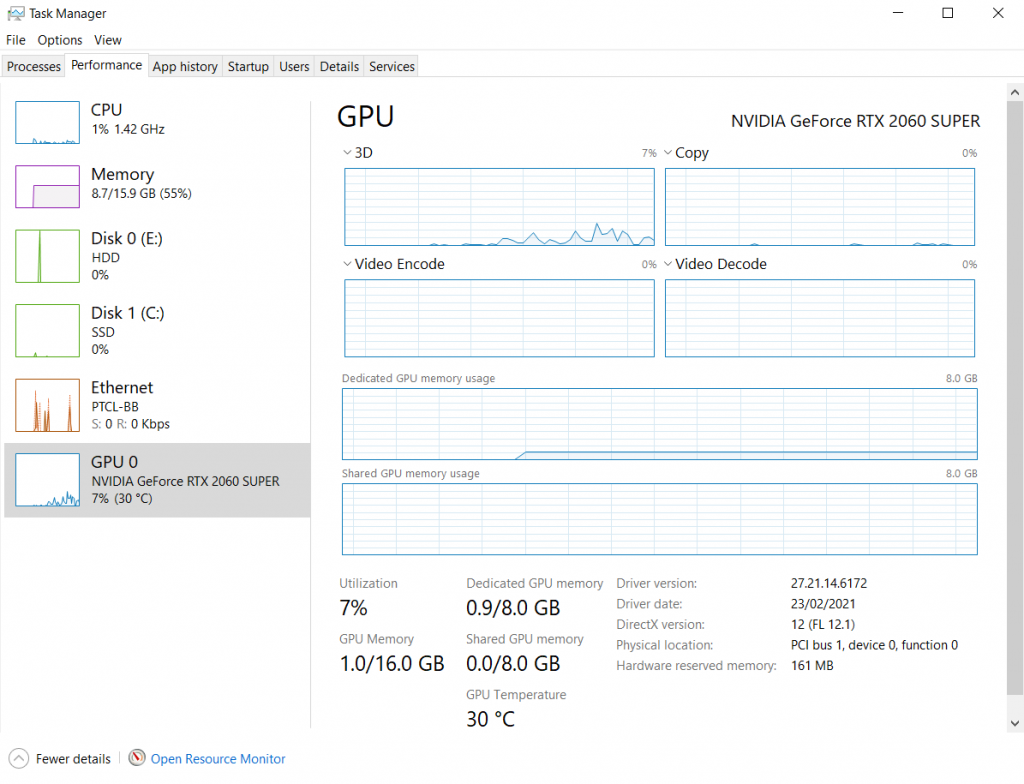1024x784 pixels.
Task: Select the CPU usage graph thumbnail
Action: pyautogui.click(x=47, y=122)
